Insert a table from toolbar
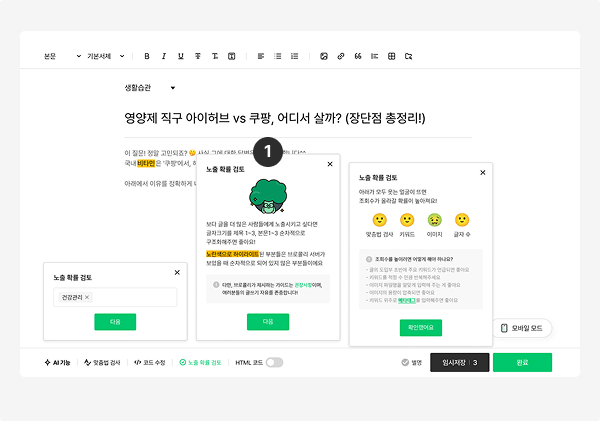The width and height of the screenshot is (600, 421). [391, 56]
